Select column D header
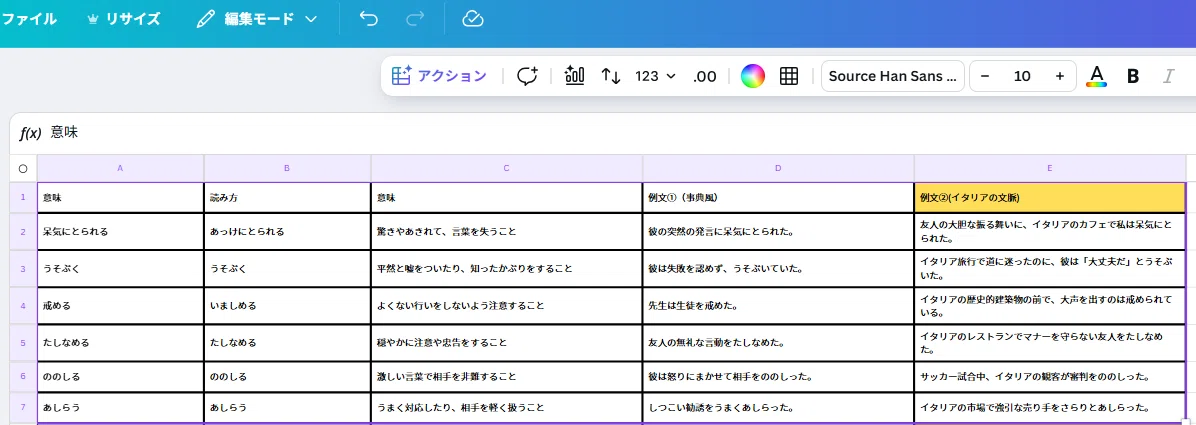The width and height of the screenshot is (1196, 425). (x=778, y=169)
